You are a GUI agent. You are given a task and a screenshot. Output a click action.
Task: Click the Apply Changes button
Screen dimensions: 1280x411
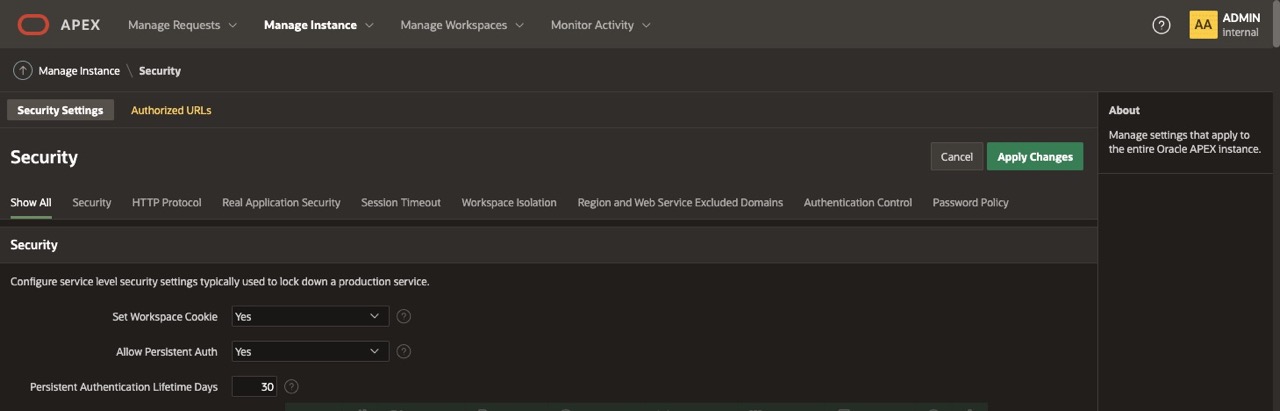pos(1034,157)
